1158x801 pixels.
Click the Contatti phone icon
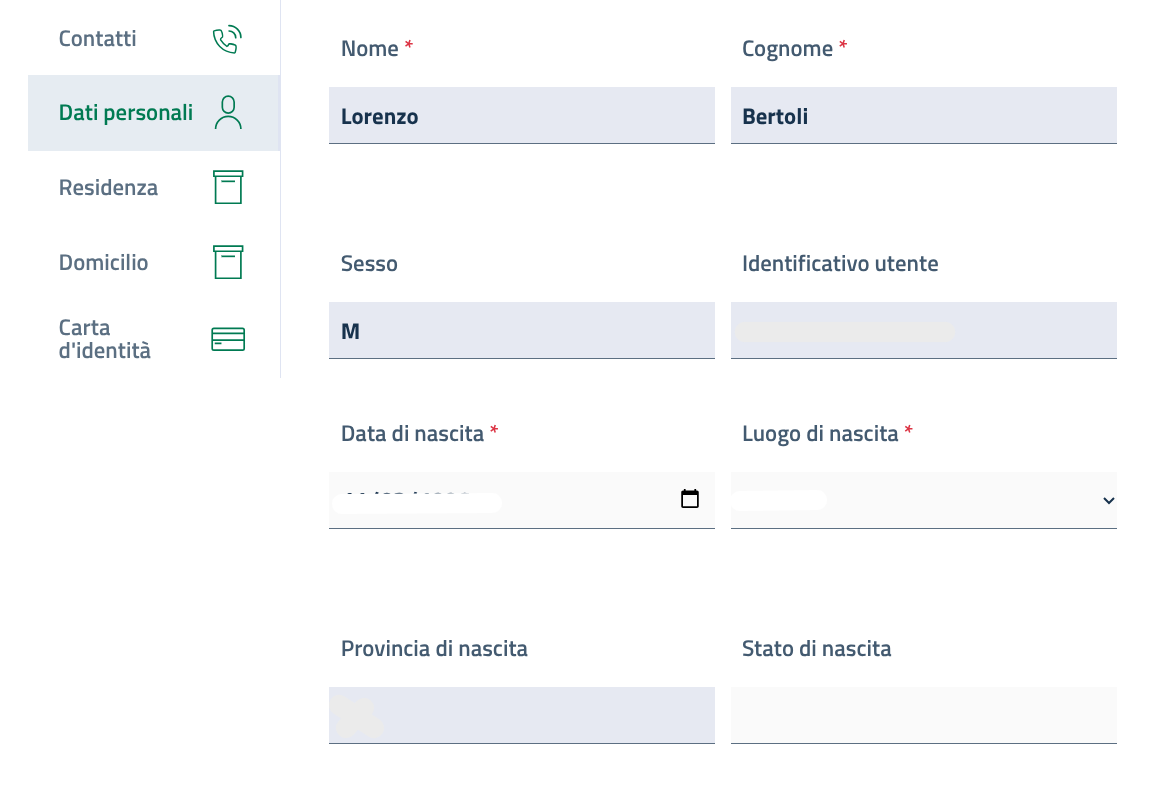coord(228,40)
